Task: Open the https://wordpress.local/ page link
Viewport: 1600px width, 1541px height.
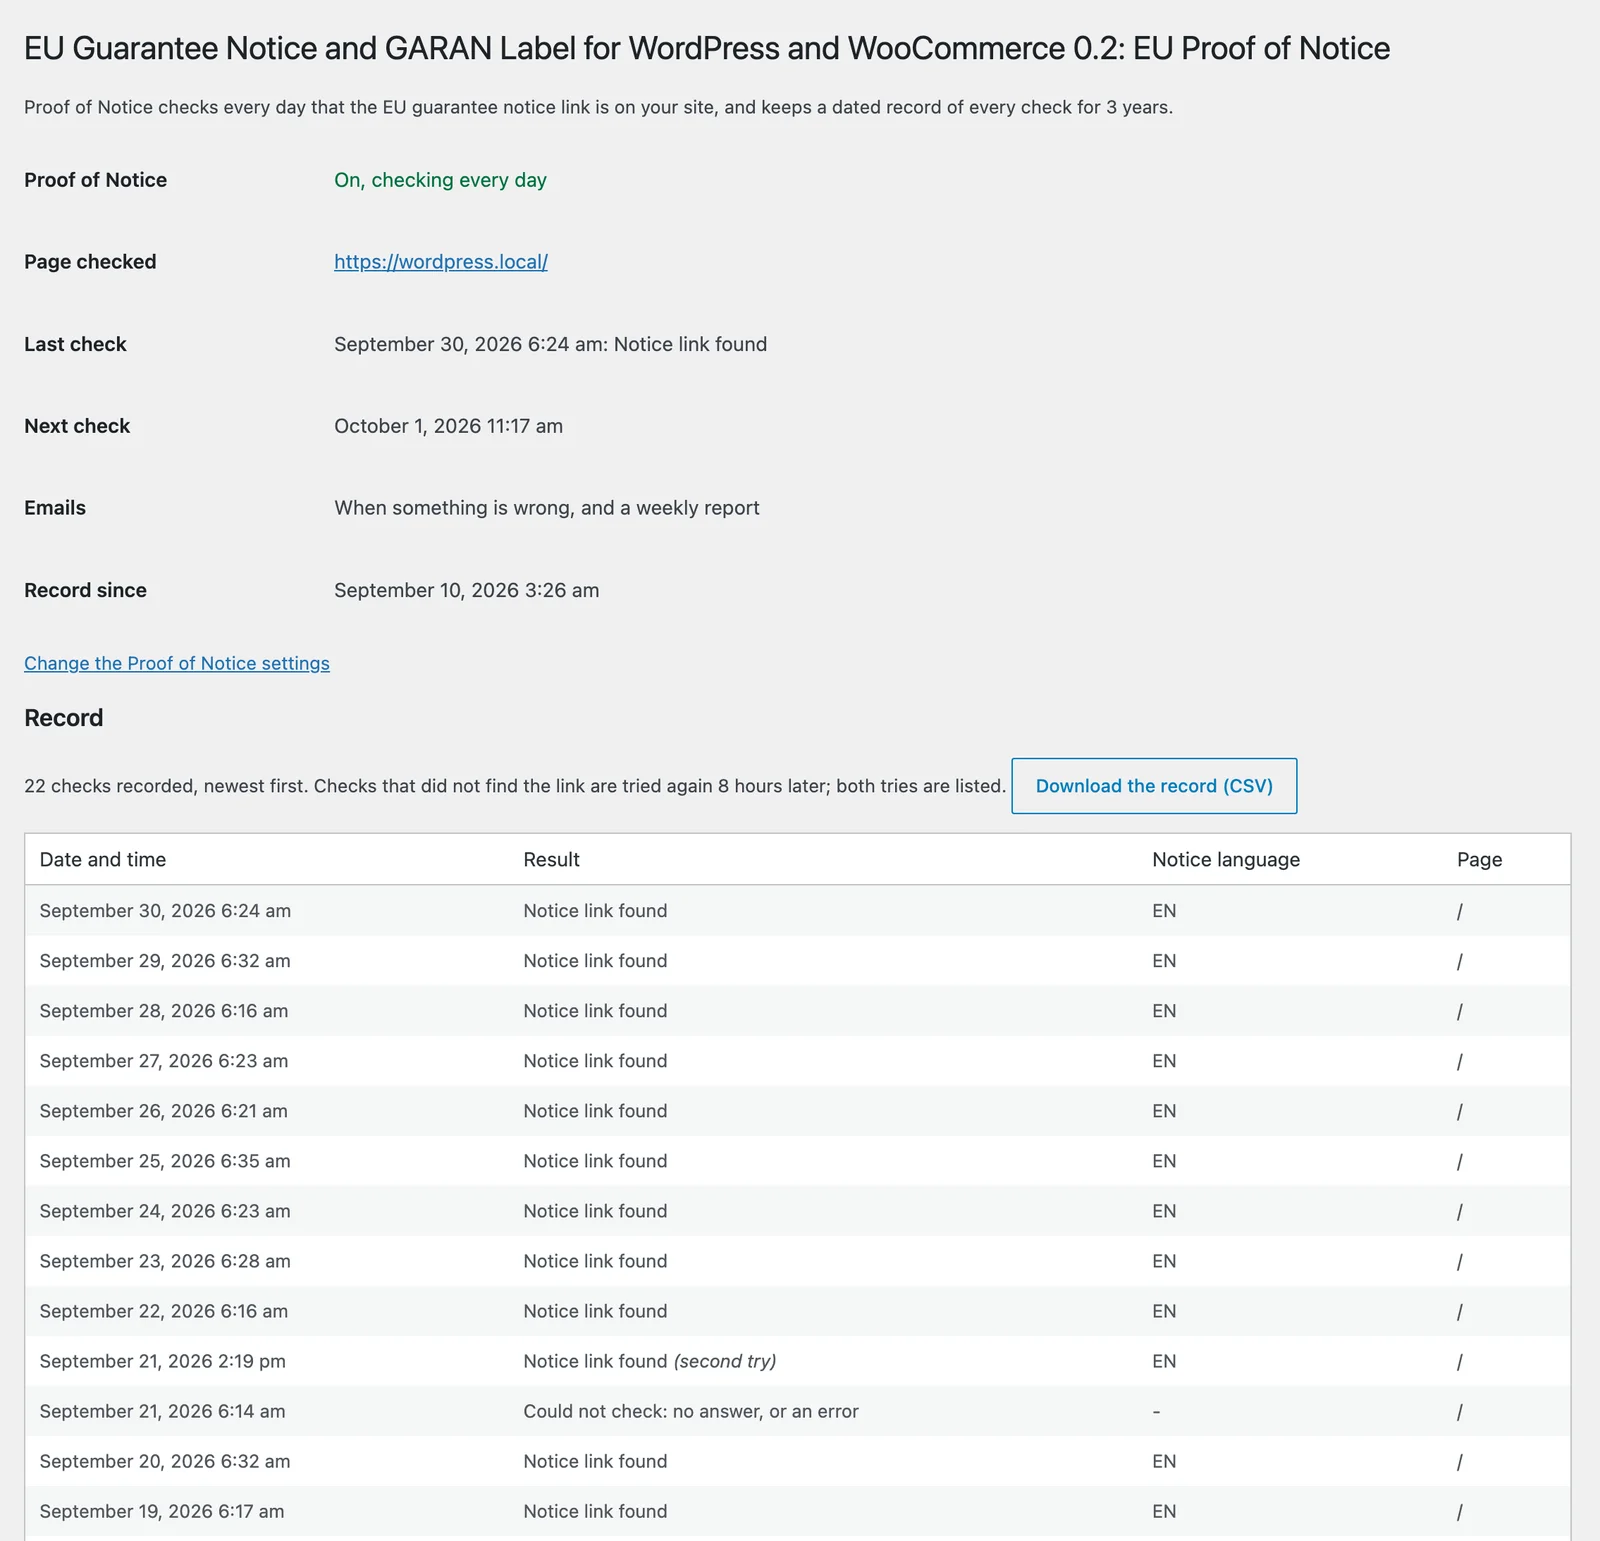Action: point(441,262)
